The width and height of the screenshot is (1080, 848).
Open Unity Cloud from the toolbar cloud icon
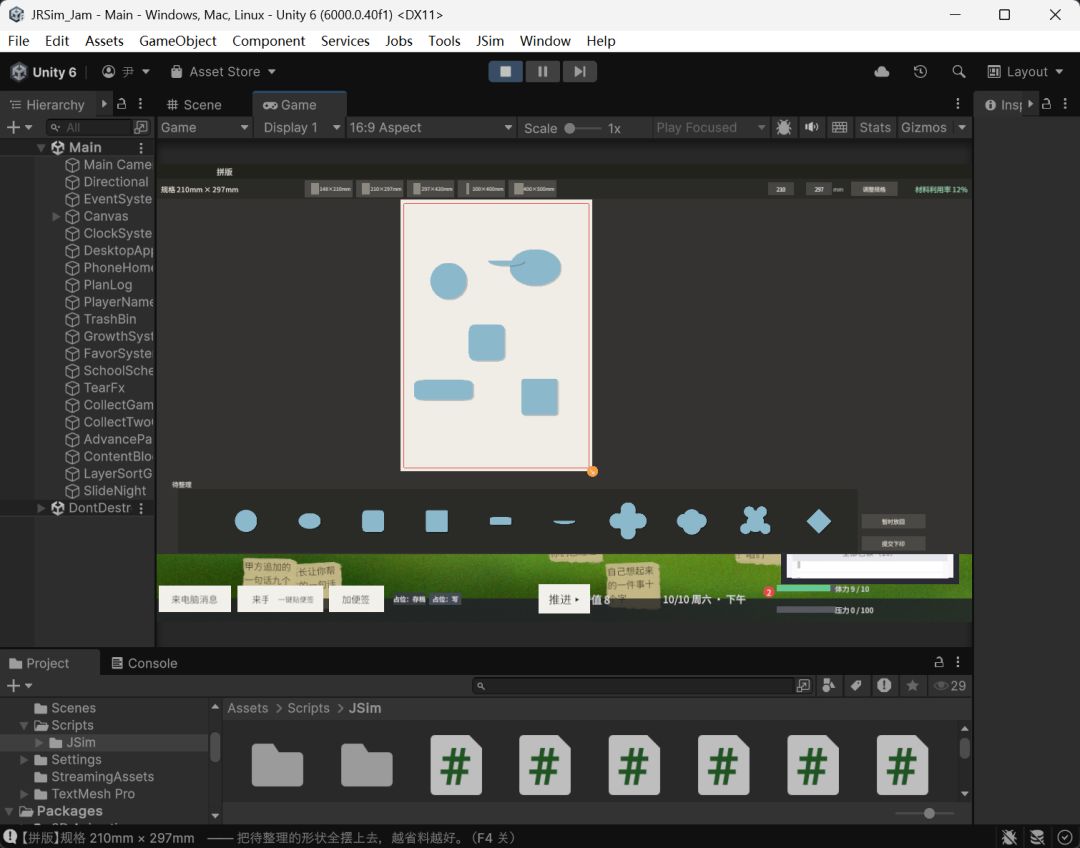coord(882,72)
